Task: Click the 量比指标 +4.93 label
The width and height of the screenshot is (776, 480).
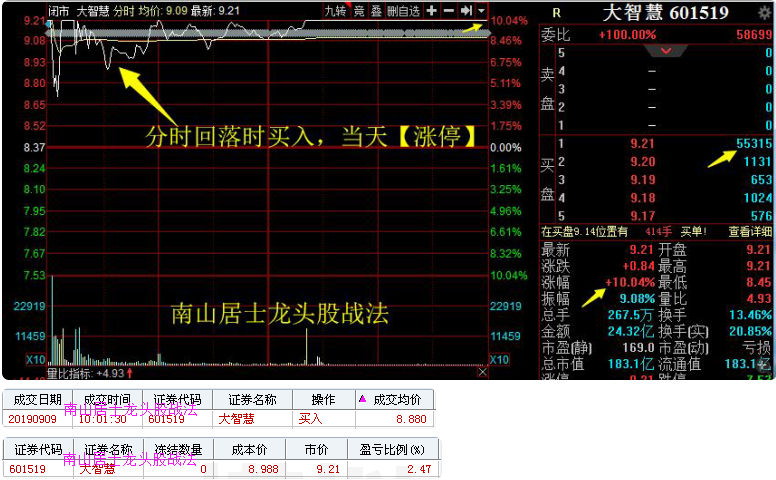Action: [x=90, y=373]
